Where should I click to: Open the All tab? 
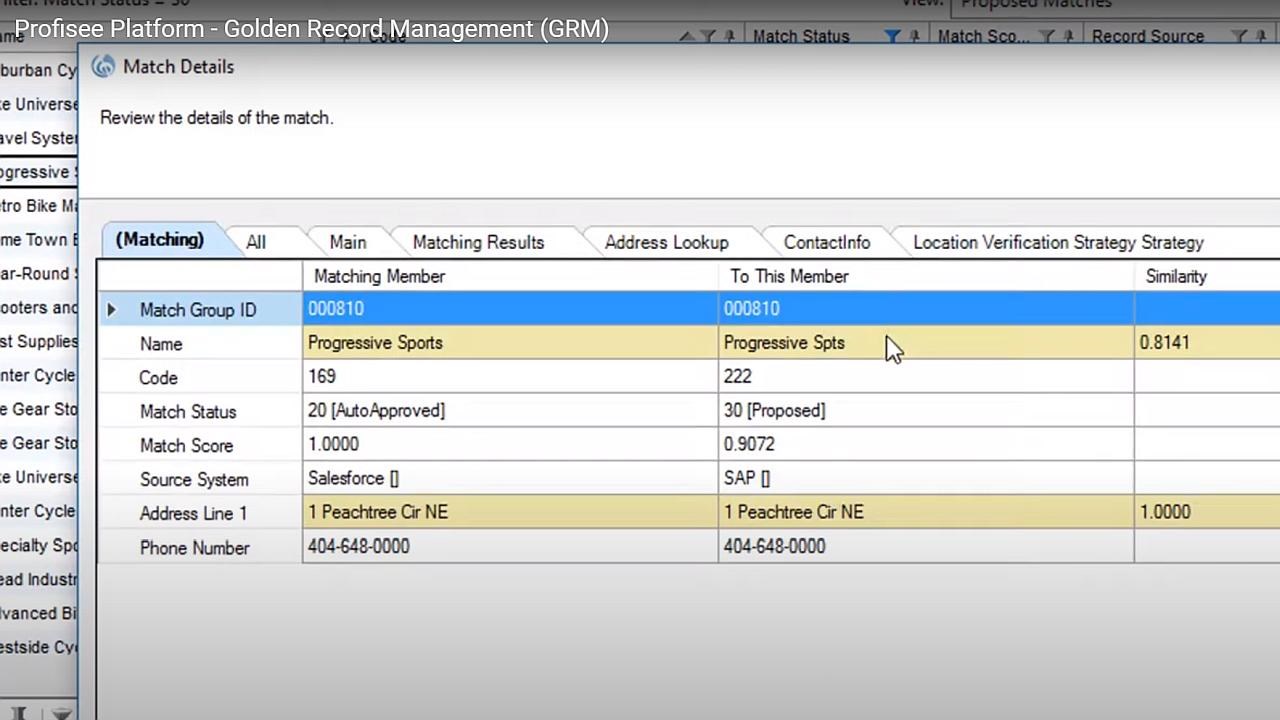256,242
